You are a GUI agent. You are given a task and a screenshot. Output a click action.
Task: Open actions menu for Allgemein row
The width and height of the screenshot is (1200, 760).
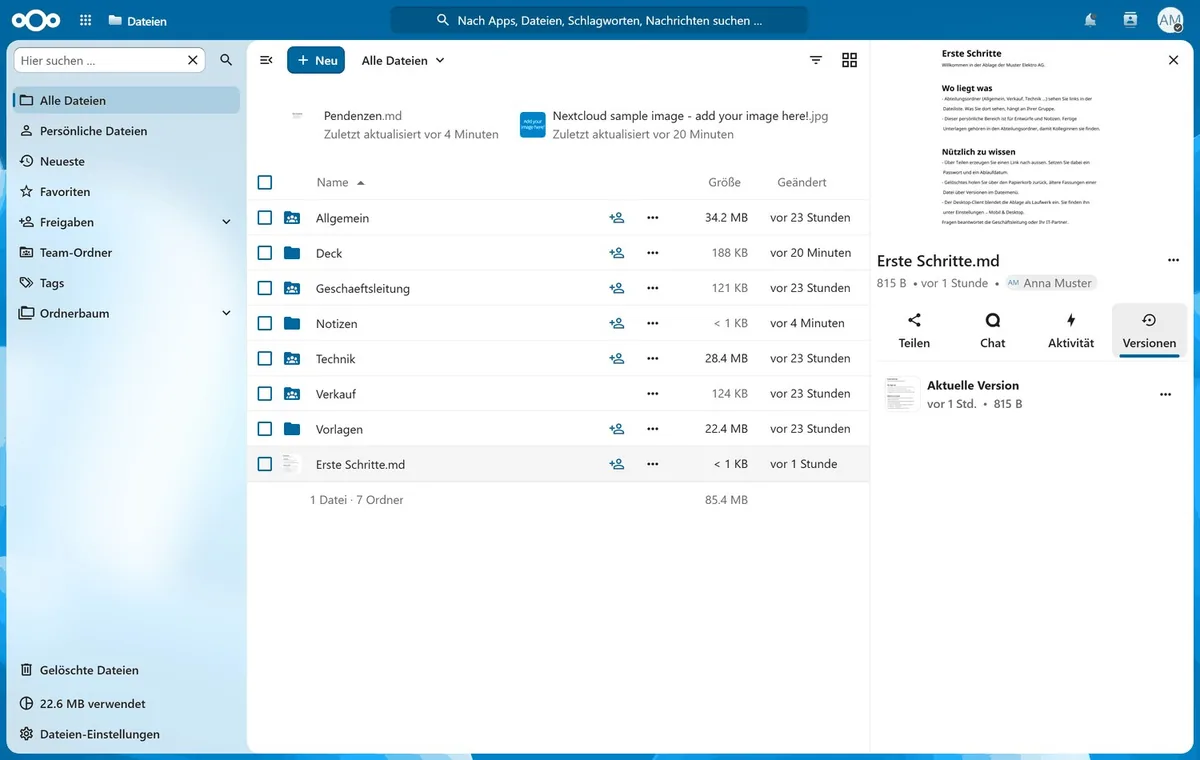[653, 217]
